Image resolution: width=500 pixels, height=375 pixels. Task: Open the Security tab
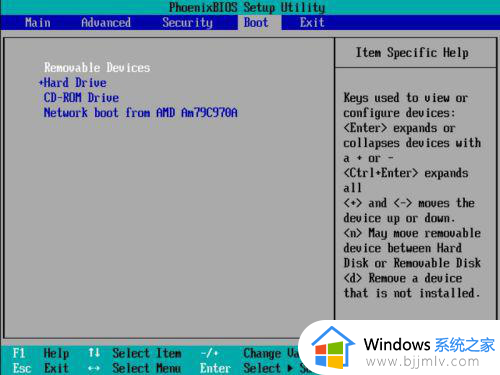tap(187, 23)
